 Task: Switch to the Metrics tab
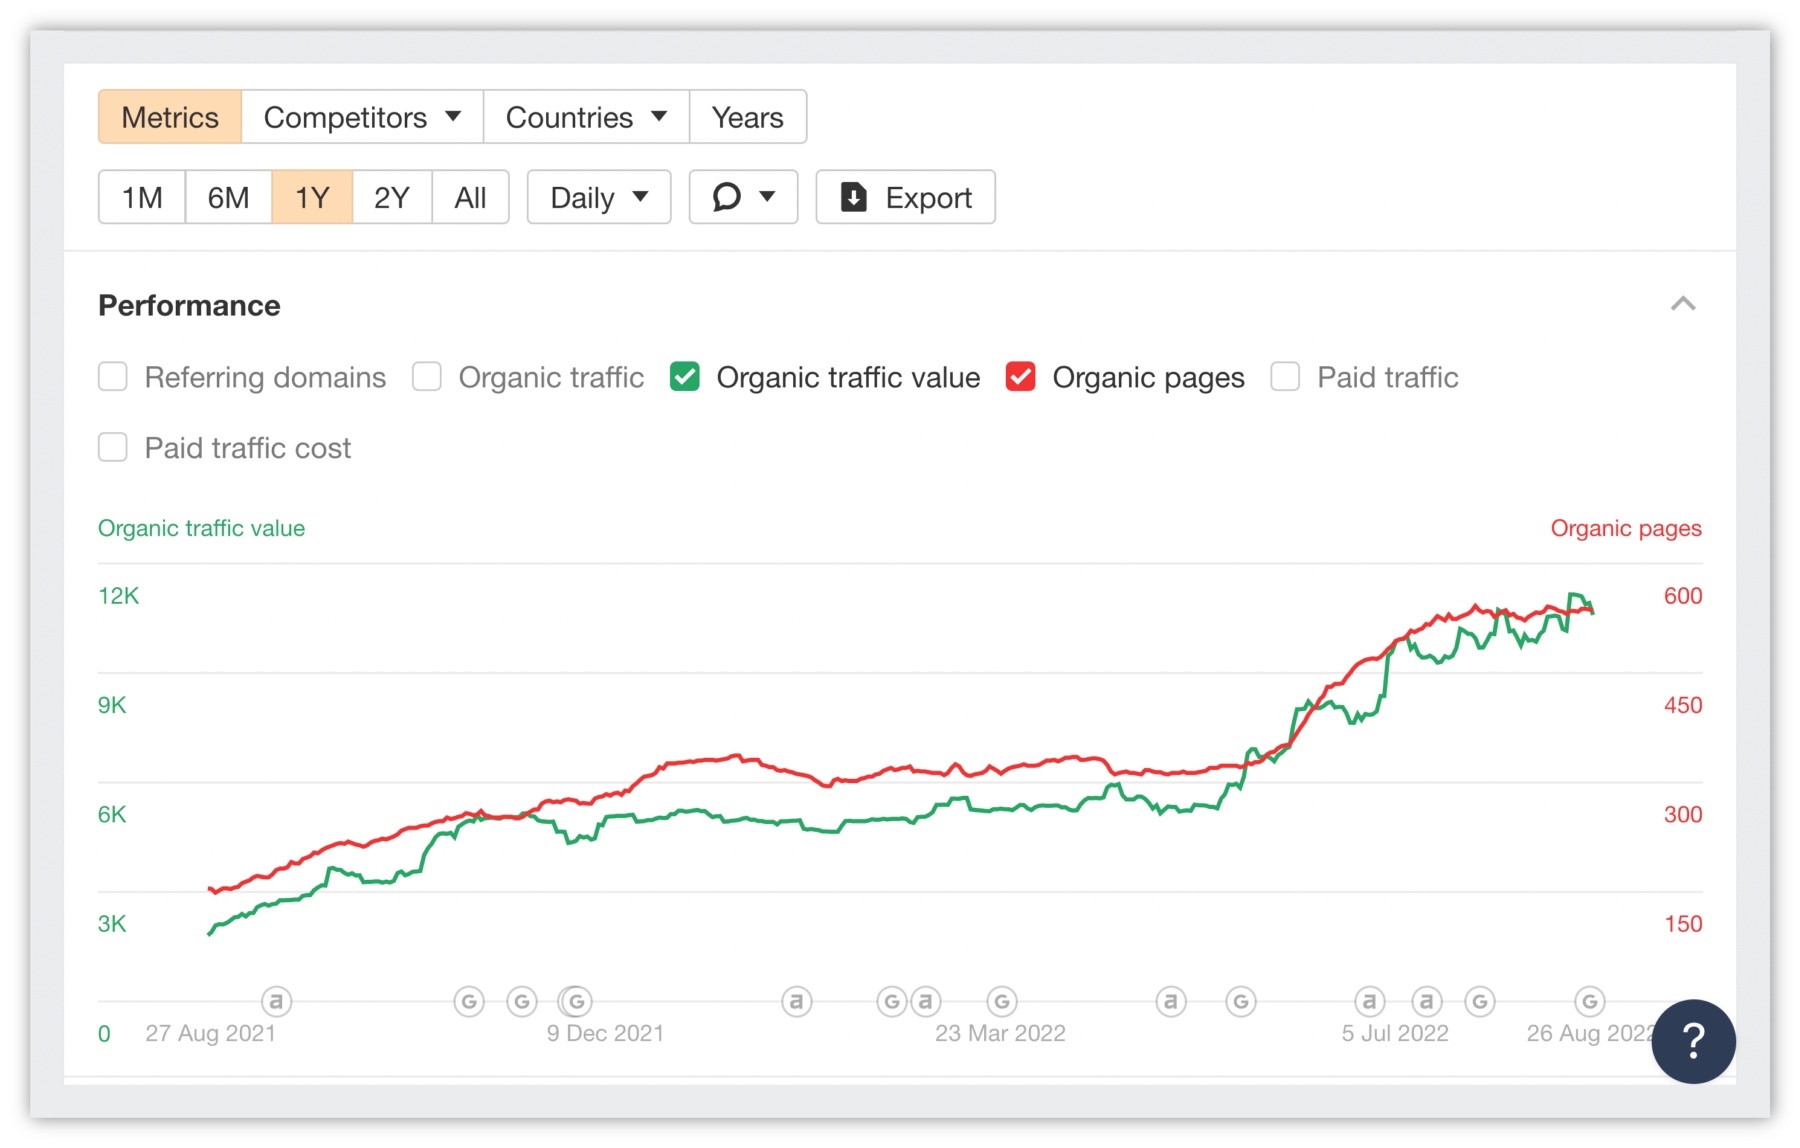tap(168, 116)
